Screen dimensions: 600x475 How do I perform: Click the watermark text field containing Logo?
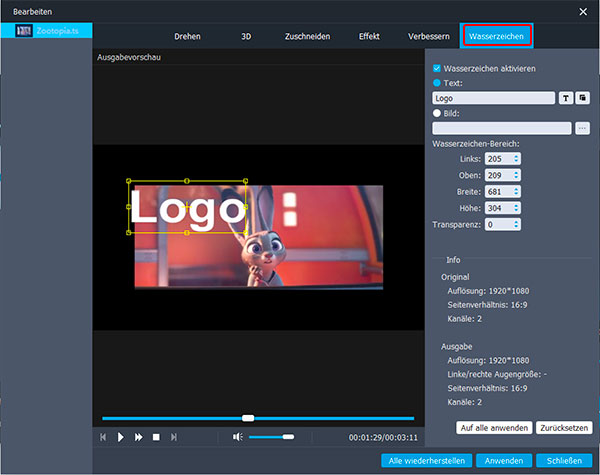click(493, 98)
